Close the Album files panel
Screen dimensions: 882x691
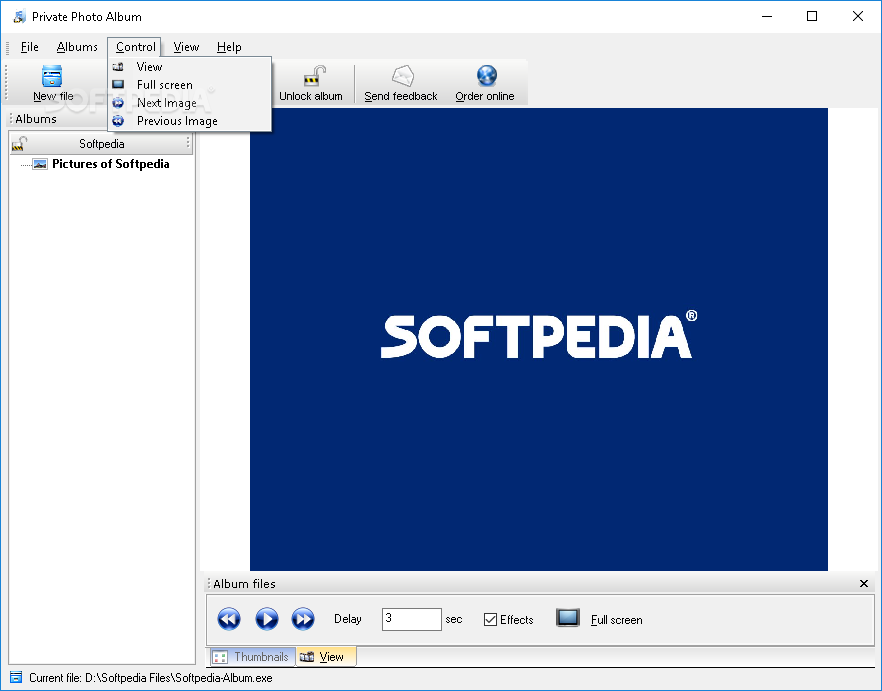864,584
